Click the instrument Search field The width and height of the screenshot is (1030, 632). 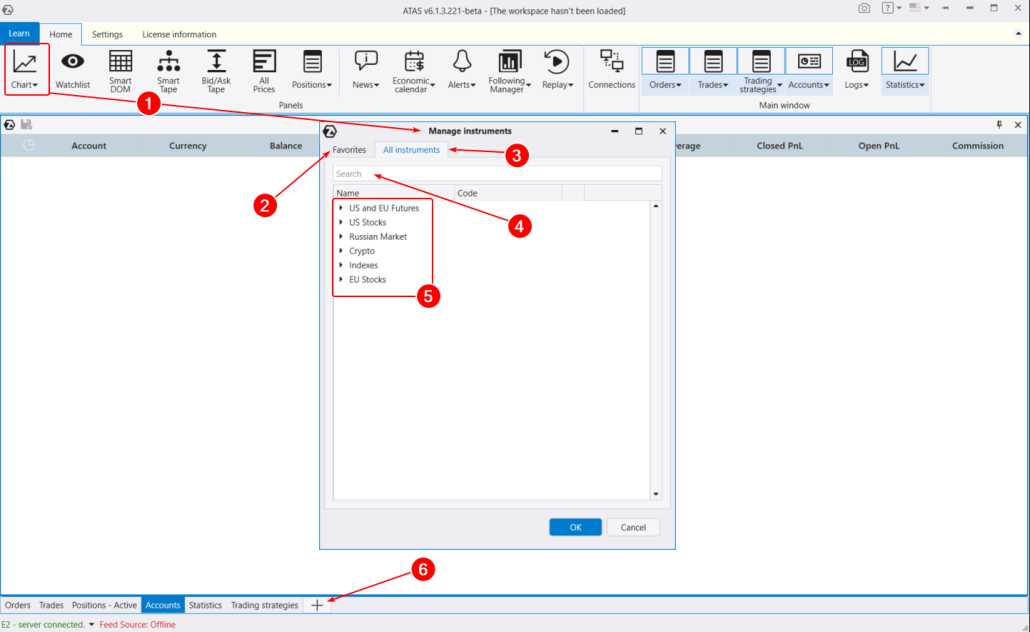[496, 172]
